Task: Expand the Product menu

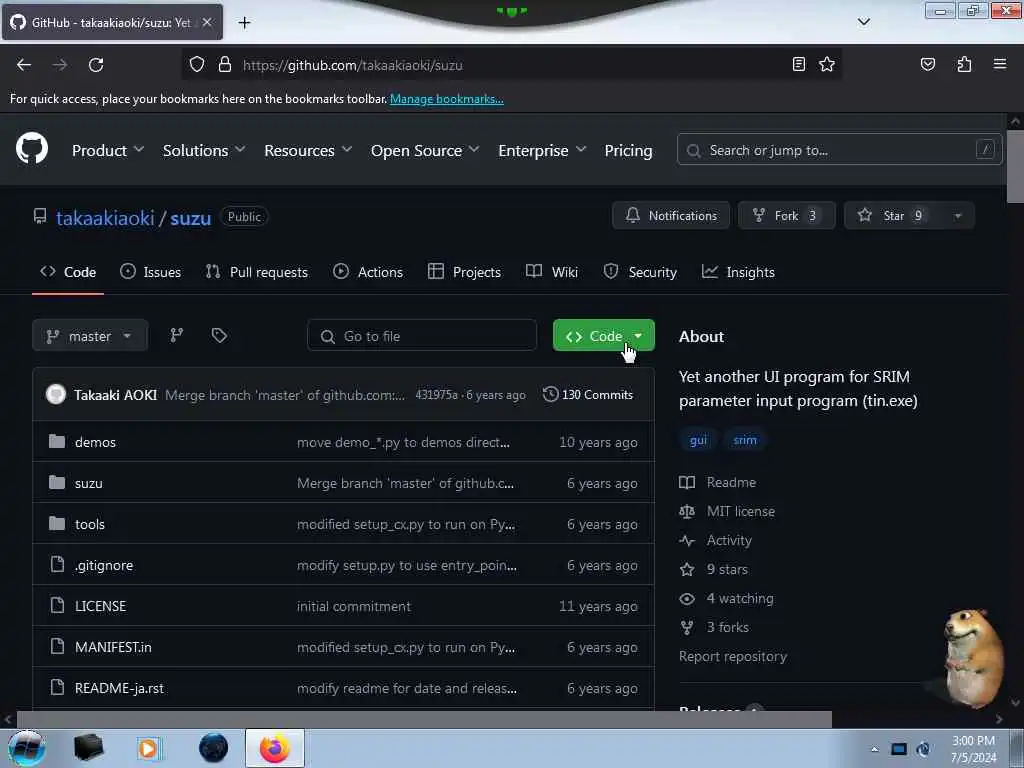Action: tap(108, 150)
